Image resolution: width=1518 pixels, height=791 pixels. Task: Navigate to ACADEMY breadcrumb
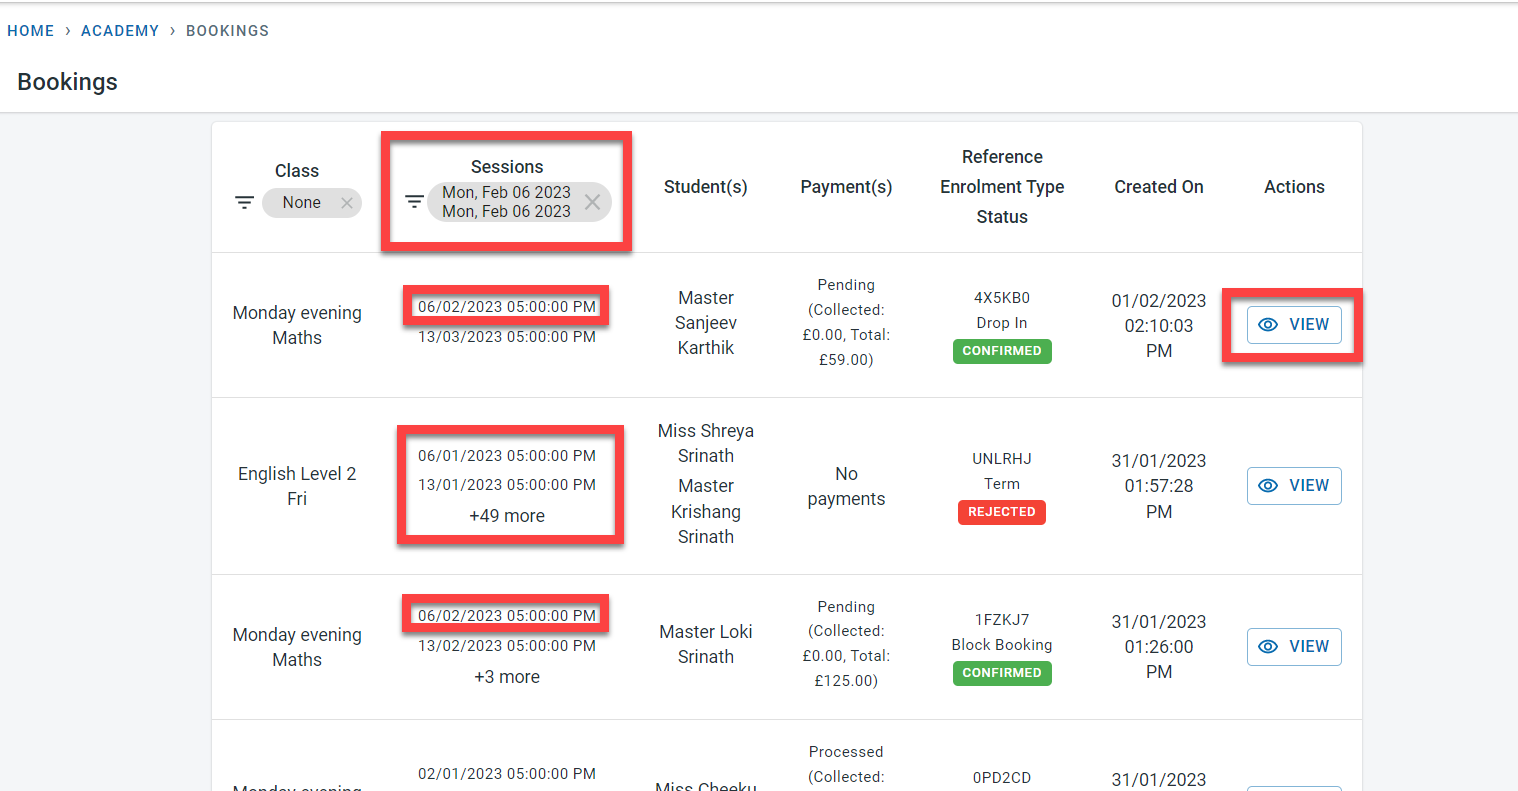click(x=120, y=31)
